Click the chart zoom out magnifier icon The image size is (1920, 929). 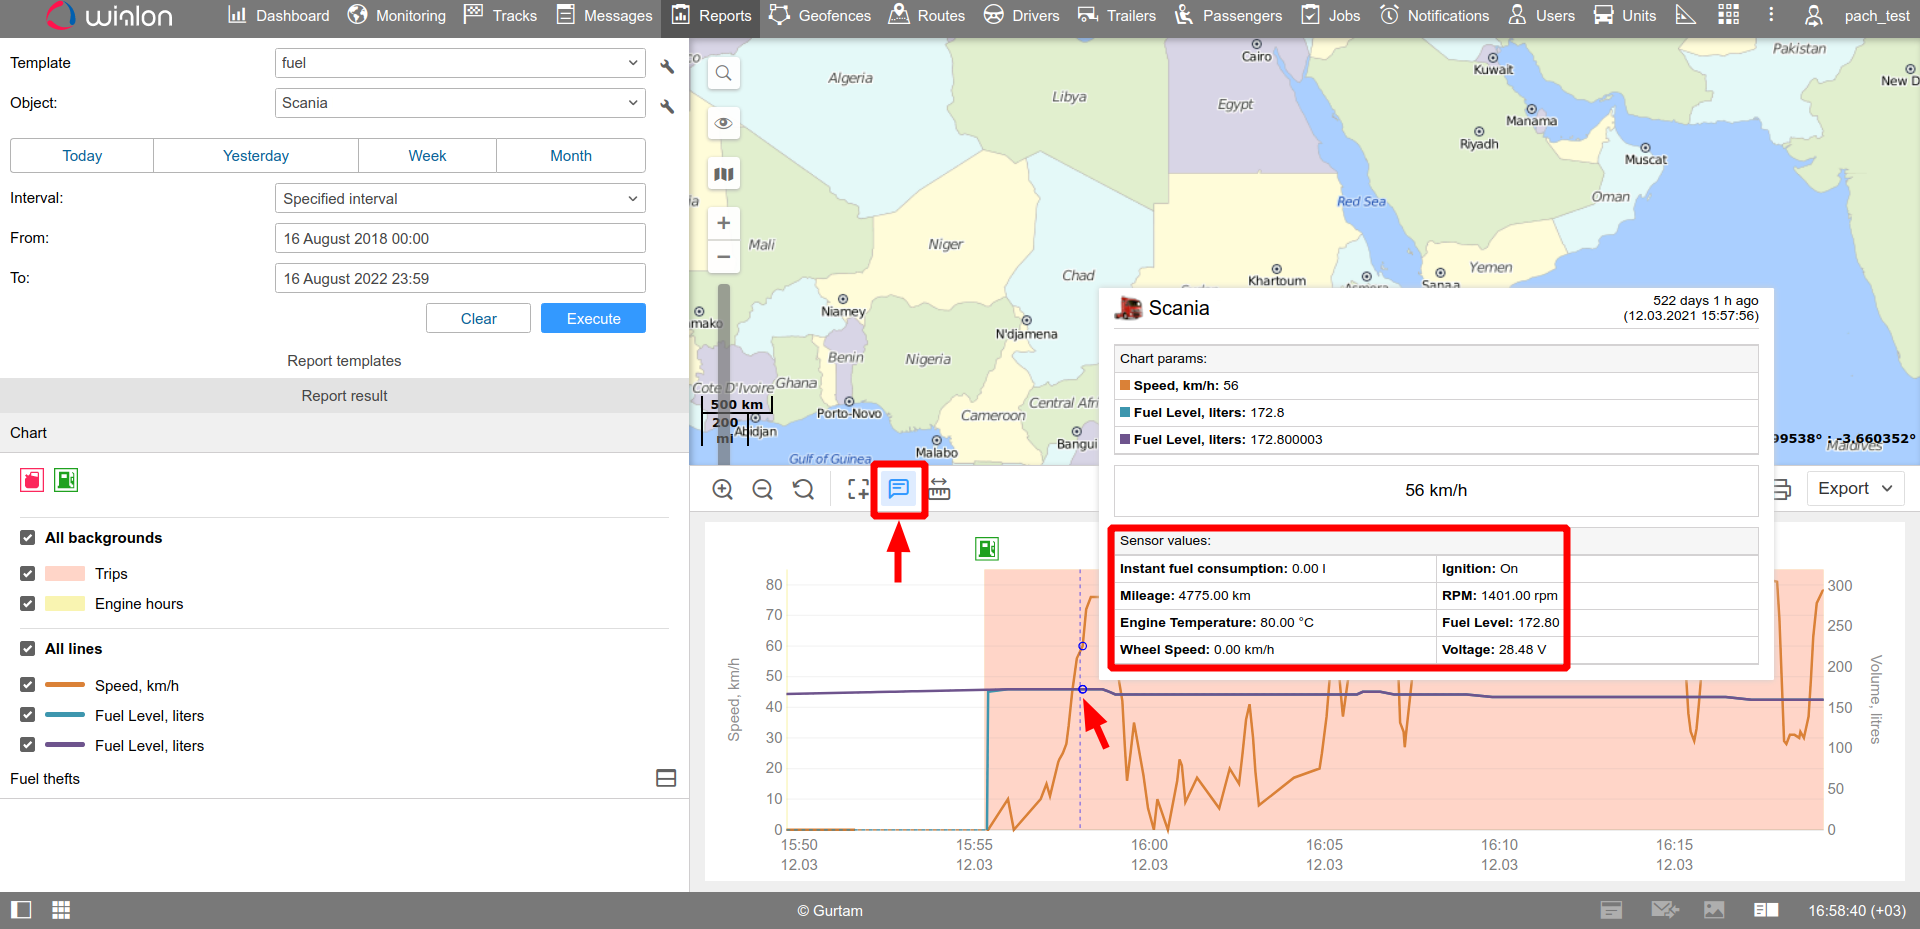[763, 489]
